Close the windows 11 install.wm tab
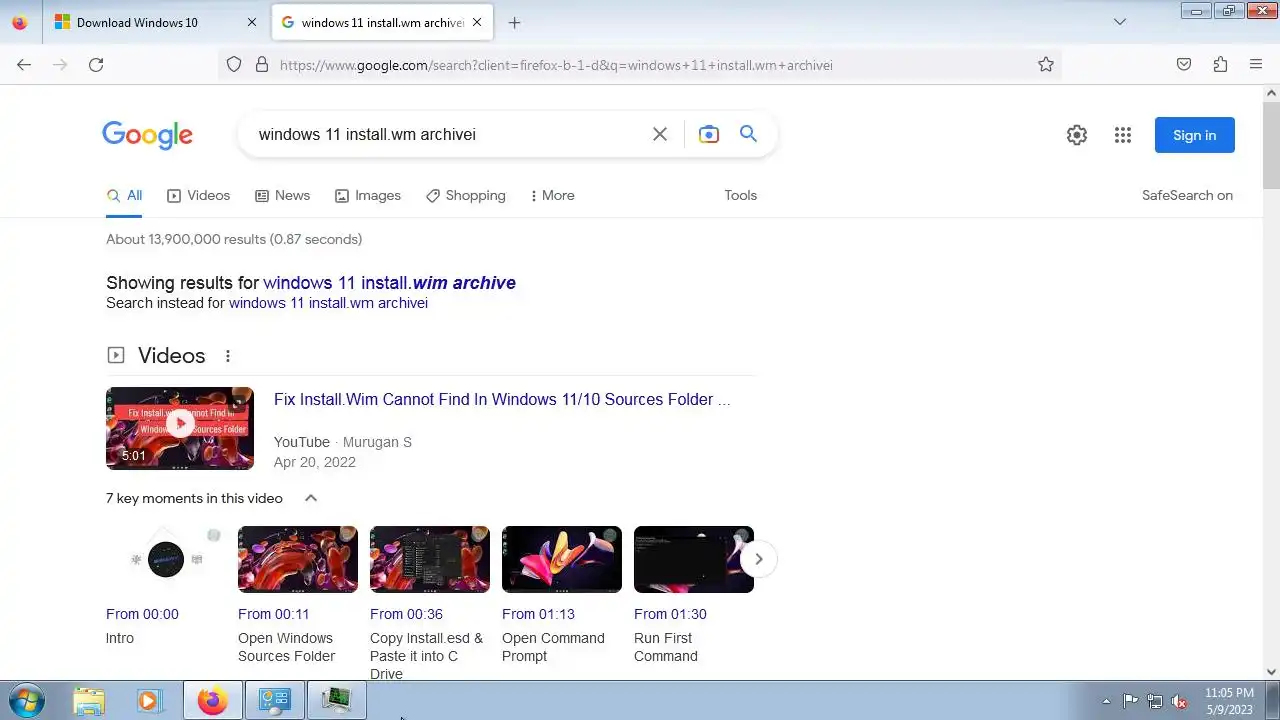This screenshot has width=1280, height=720. tap(477, 22)
